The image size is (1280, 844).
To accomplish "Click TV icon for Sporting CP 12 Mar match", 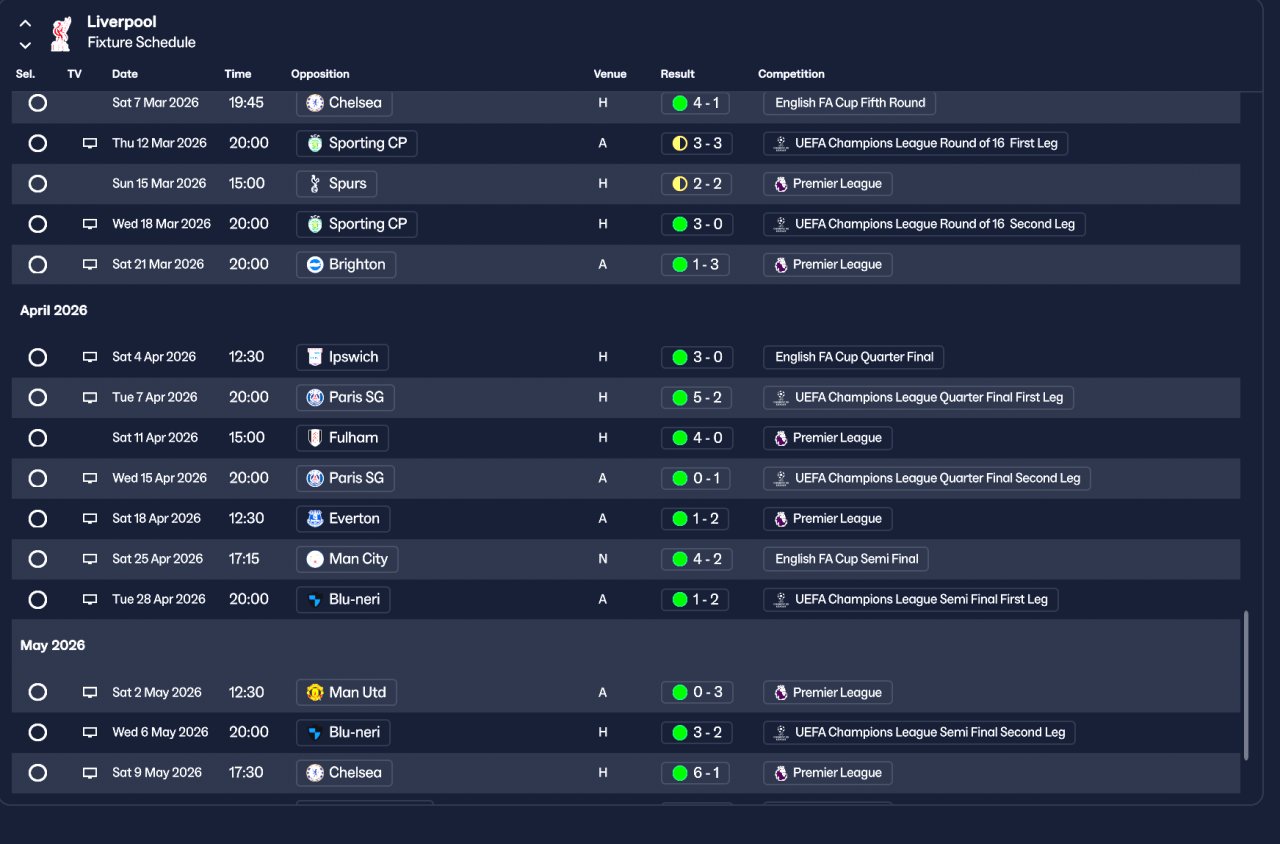I will click(x=90, y=144).
